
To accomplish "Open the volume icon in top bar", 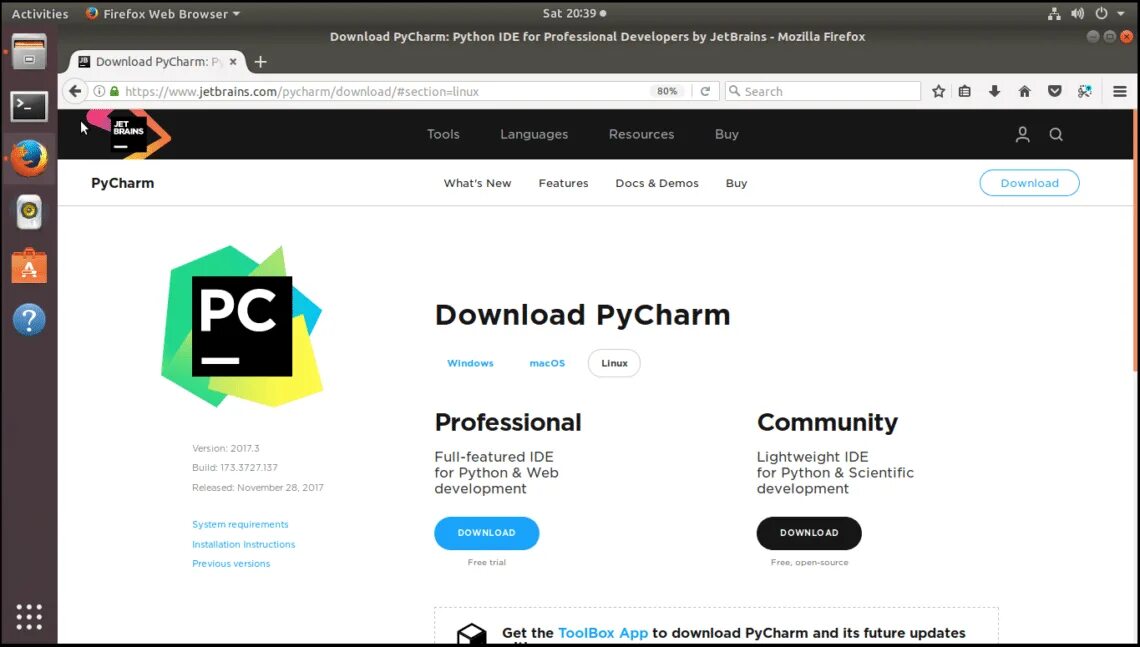I will coord(1077,13).
